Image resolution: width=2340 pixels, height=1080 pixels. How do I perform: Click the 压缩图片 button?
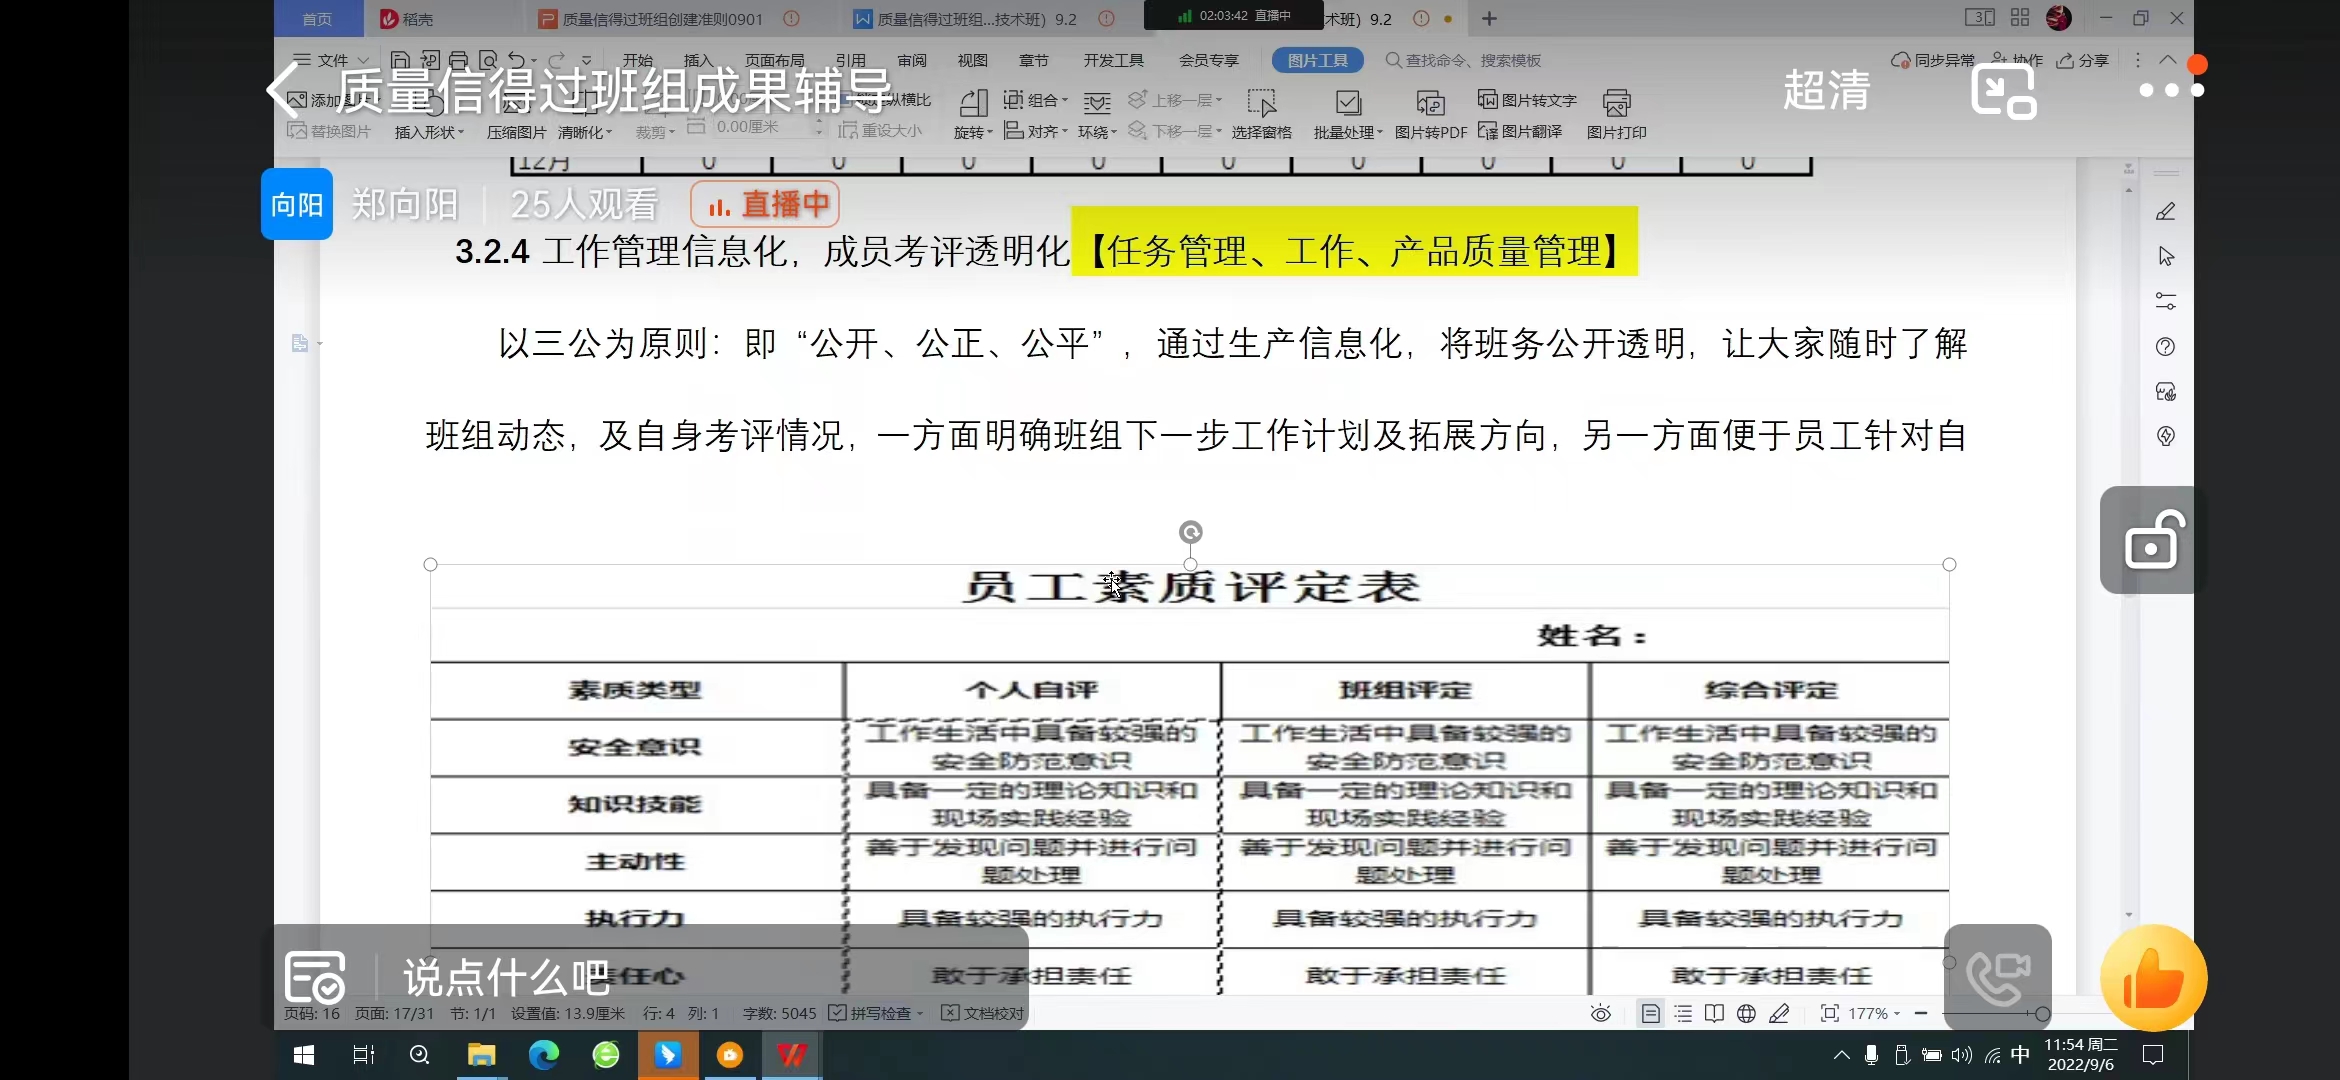tap(516, 132)
